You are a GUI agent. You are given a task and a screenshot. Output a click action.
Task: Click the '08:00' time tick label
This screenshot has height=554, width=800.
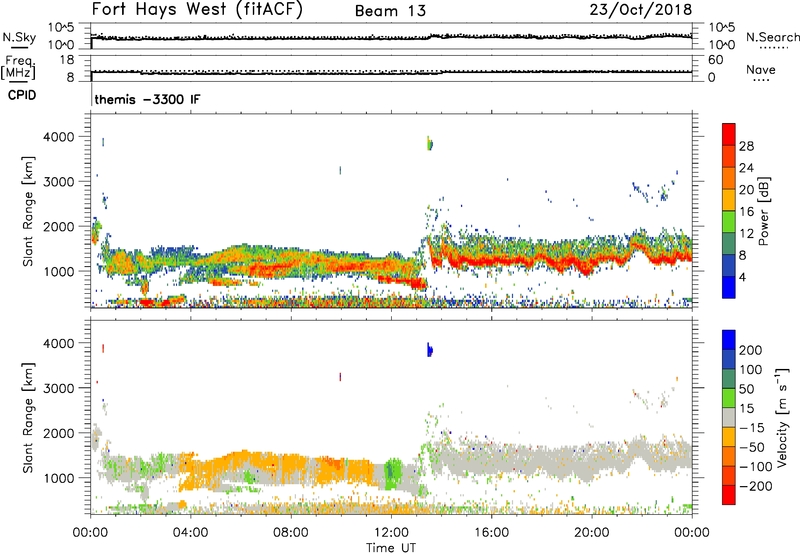[x=291, y=533]
